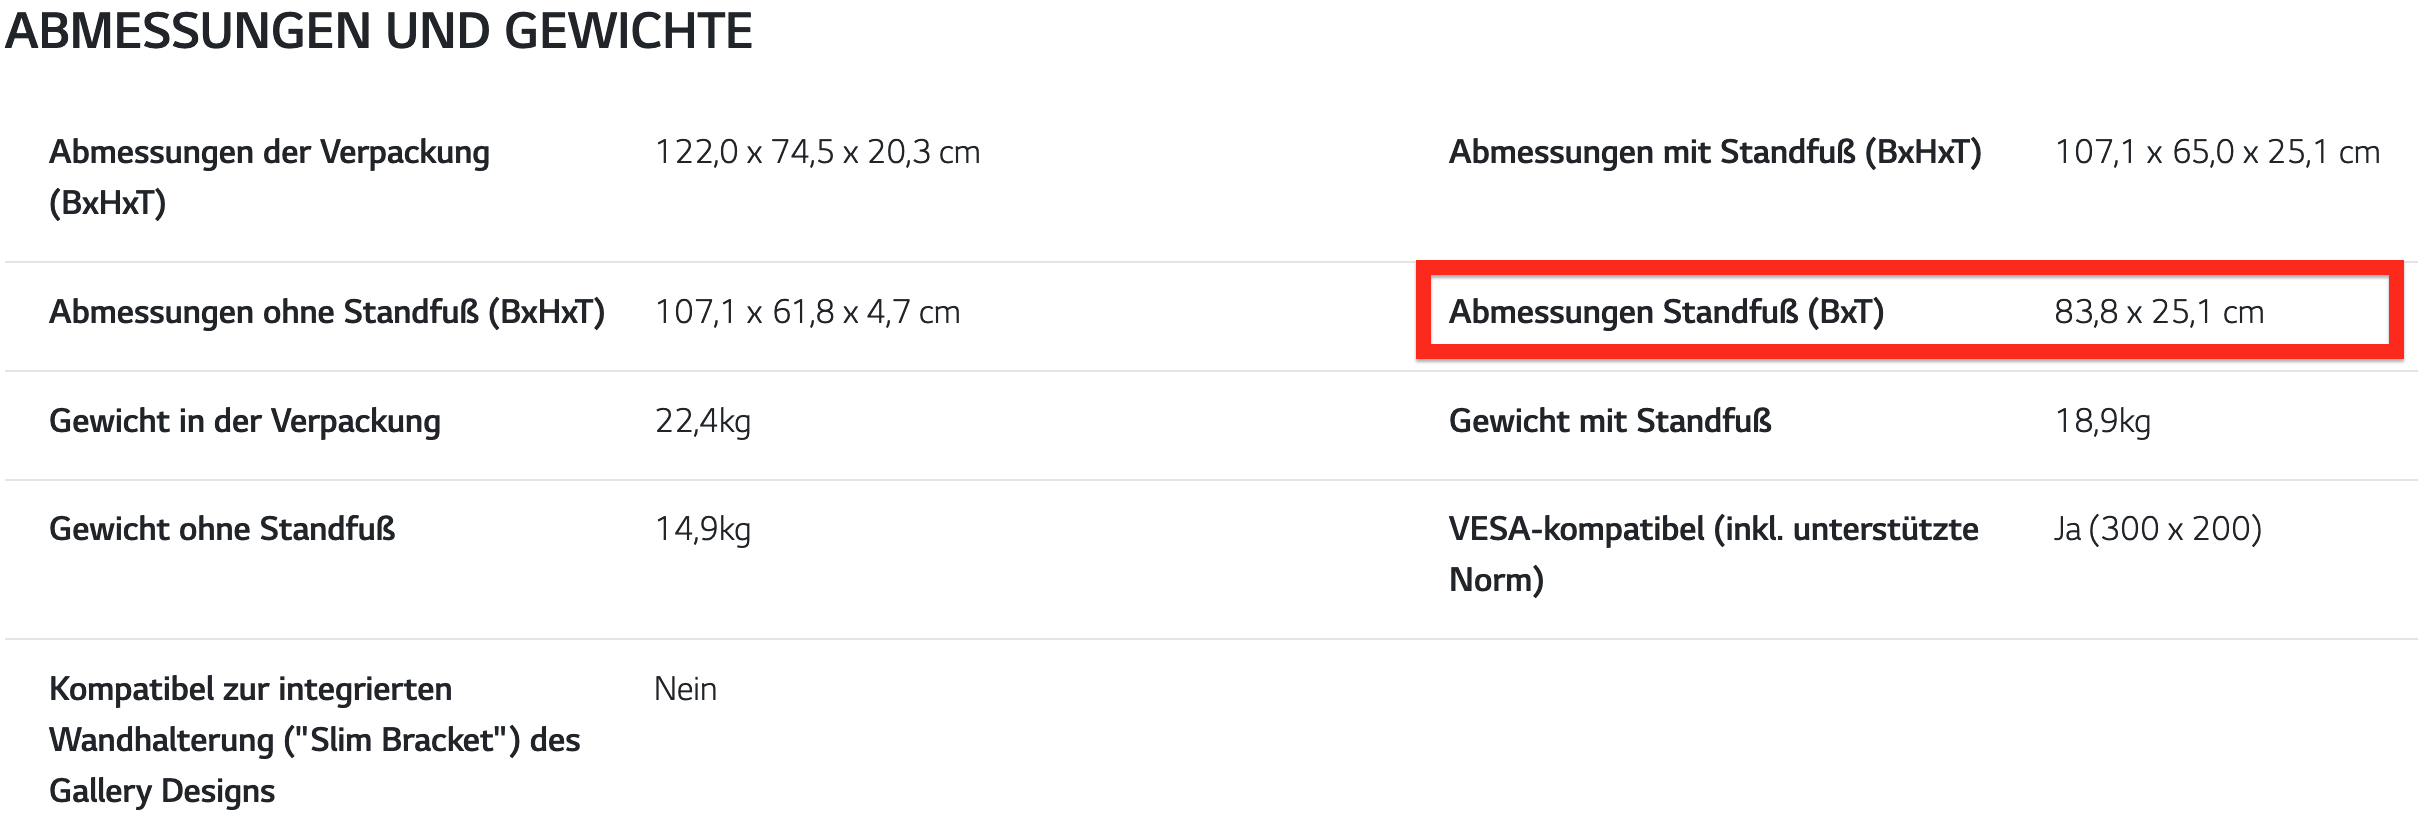Click the 'Ja (300 x 200)' VESA value

click(x=2157, y=529)
